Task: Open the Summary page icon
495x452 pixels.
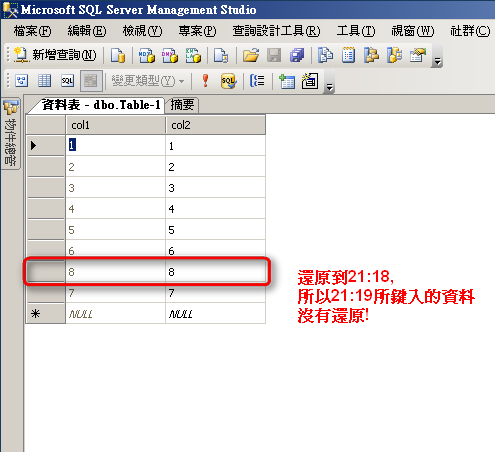Action: [348, 55]
